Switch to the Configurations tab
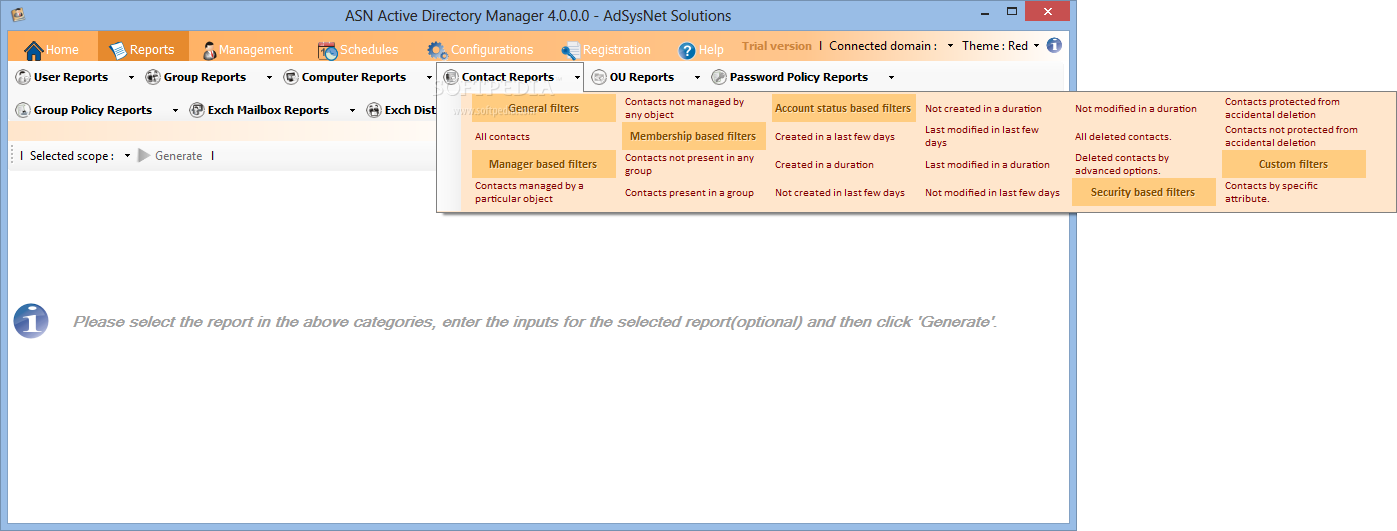 (x=480, y=49)
